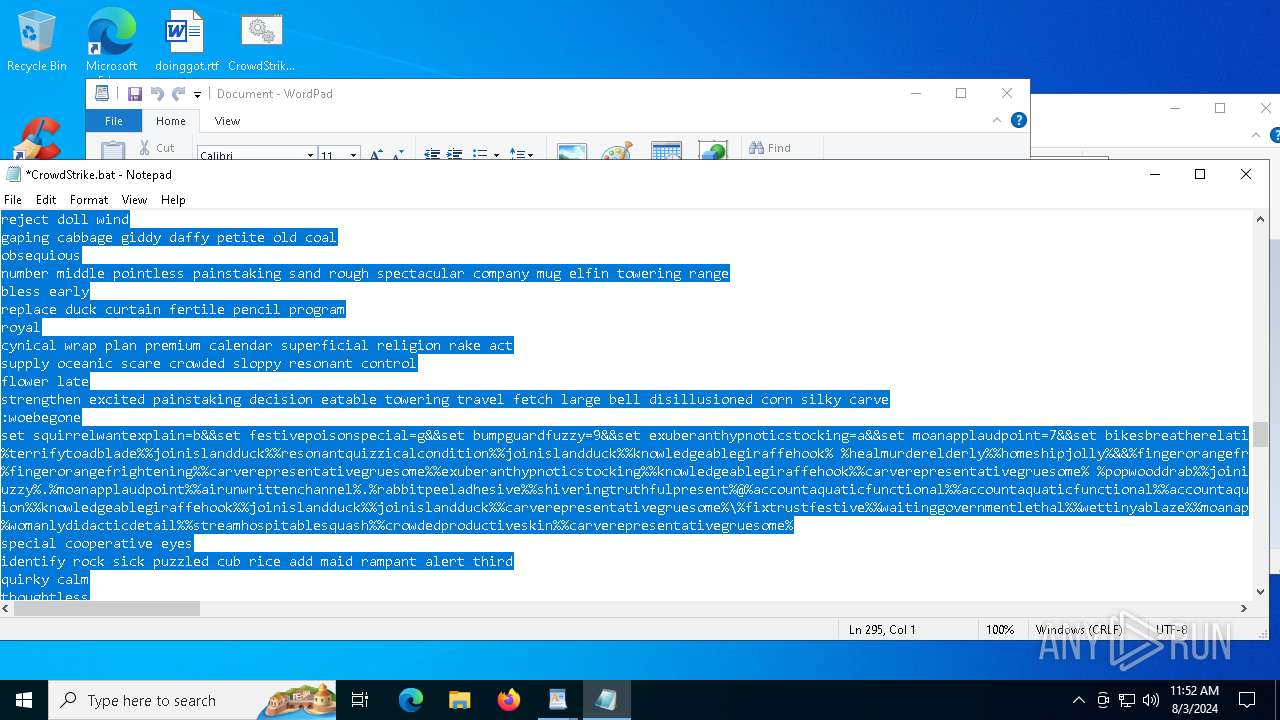
Task: Open WordPad Help via the question mark icon
Action: click(x=1018, y=120)
